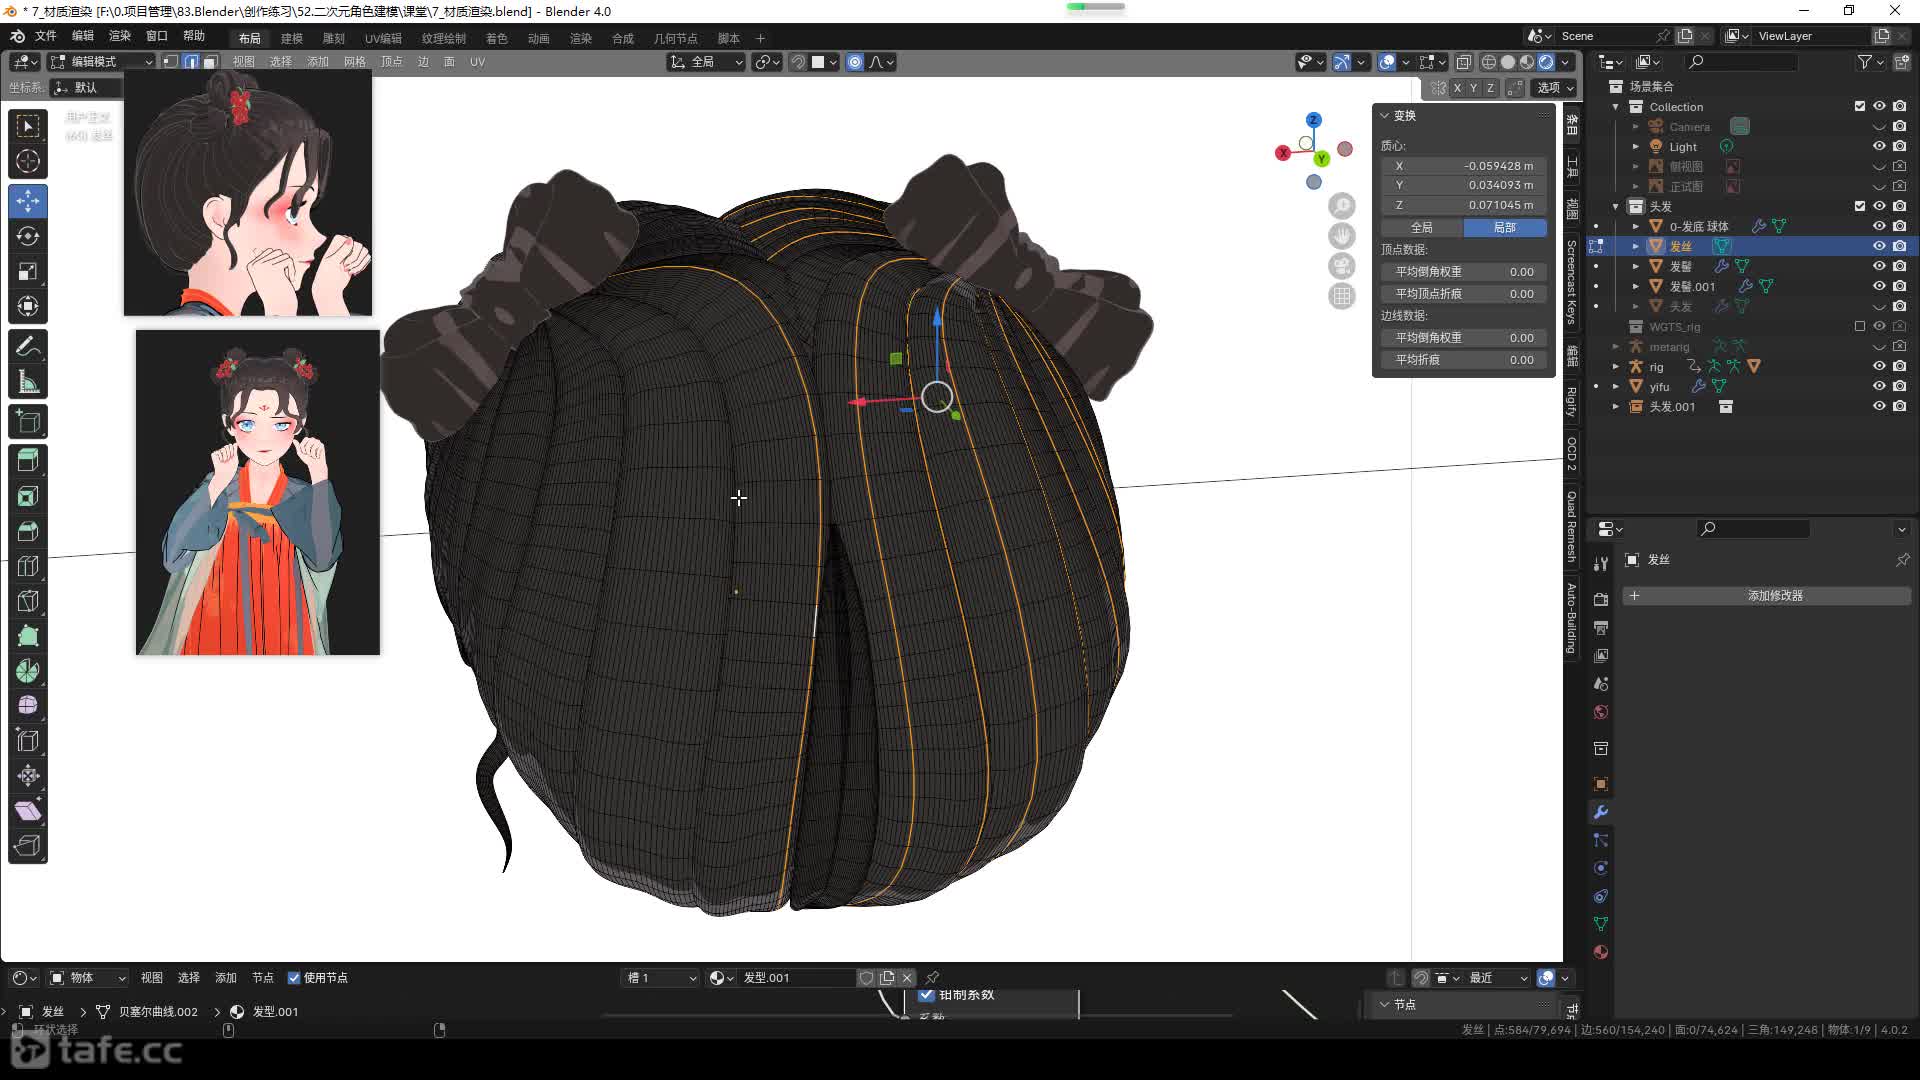Open the Modifiers properties tab wrench icon

[x=1601, y=812]
